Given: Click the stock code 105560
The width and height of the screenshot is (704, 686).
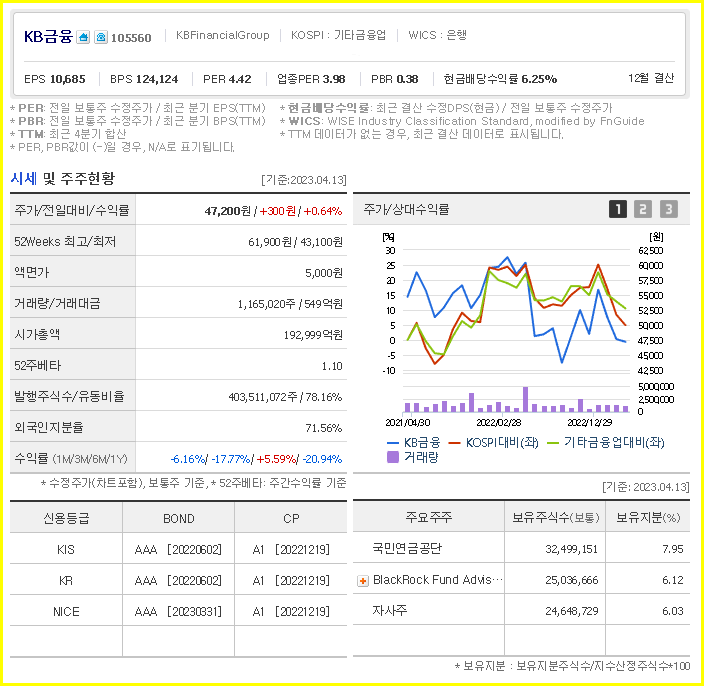Looking at the screenshot, I should tap(131, 38).
